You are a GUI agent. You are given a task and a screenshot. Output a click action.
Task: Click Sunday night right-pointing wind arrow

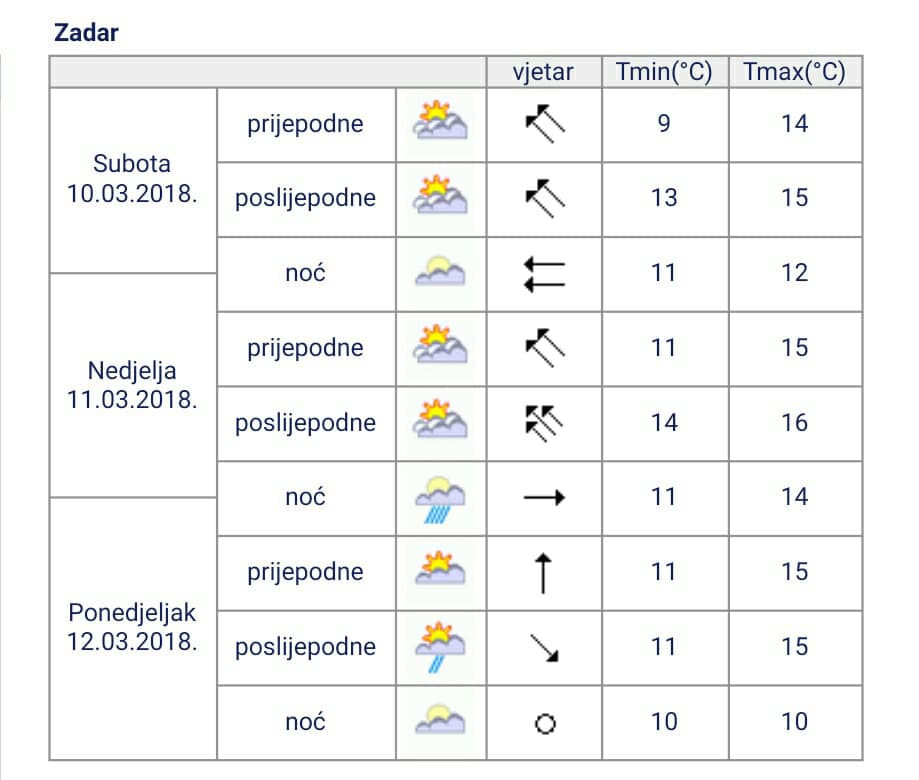point(545,497)
